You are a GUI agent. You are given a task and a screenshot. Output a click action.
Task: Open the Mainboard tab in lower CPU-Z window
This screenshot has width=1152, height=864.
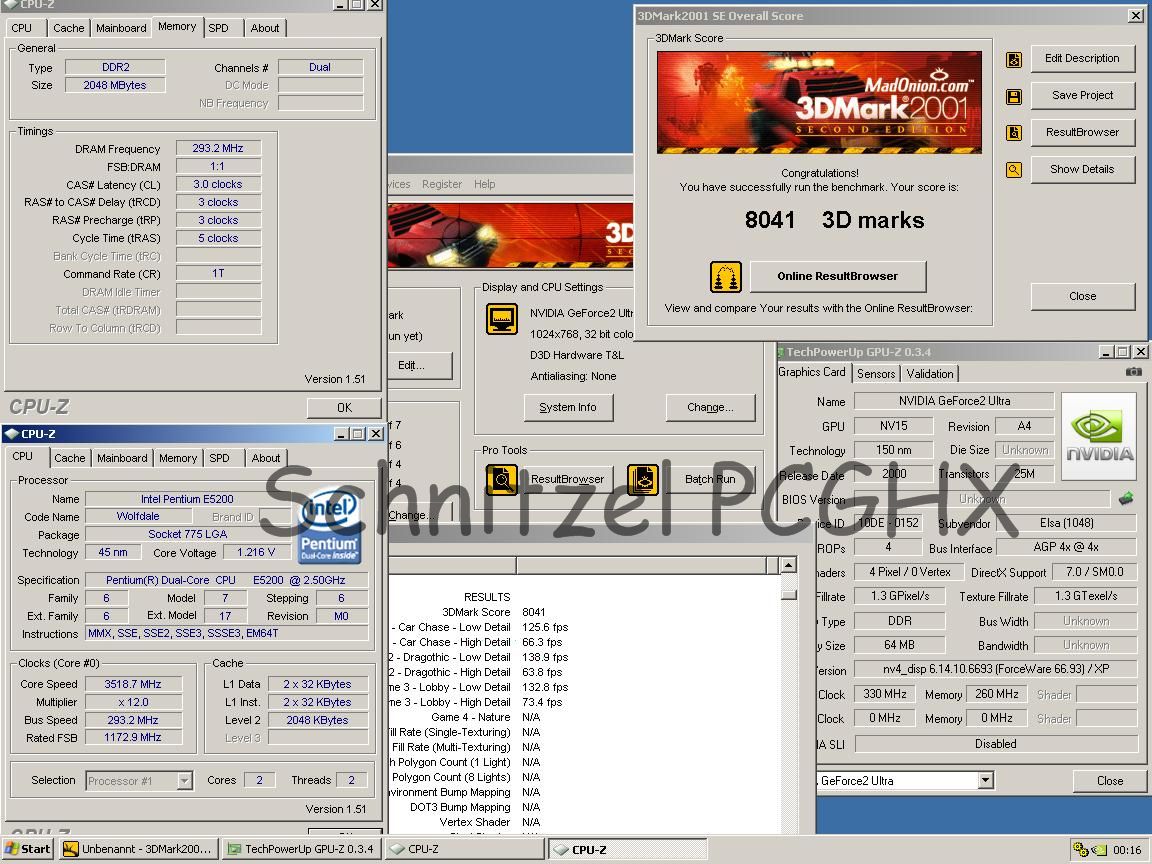click(x=122, y=458)
